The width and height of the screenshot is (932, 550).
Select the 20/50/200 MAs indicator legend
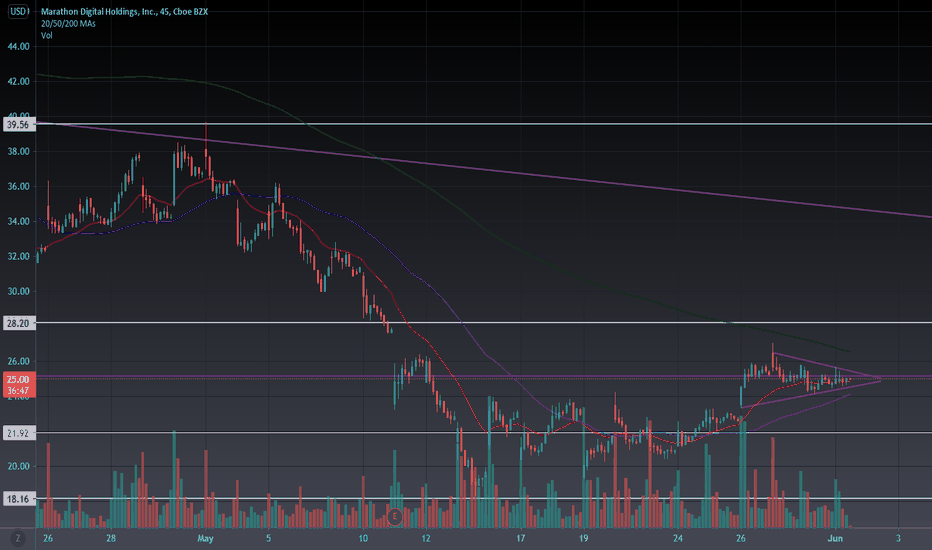68,24
